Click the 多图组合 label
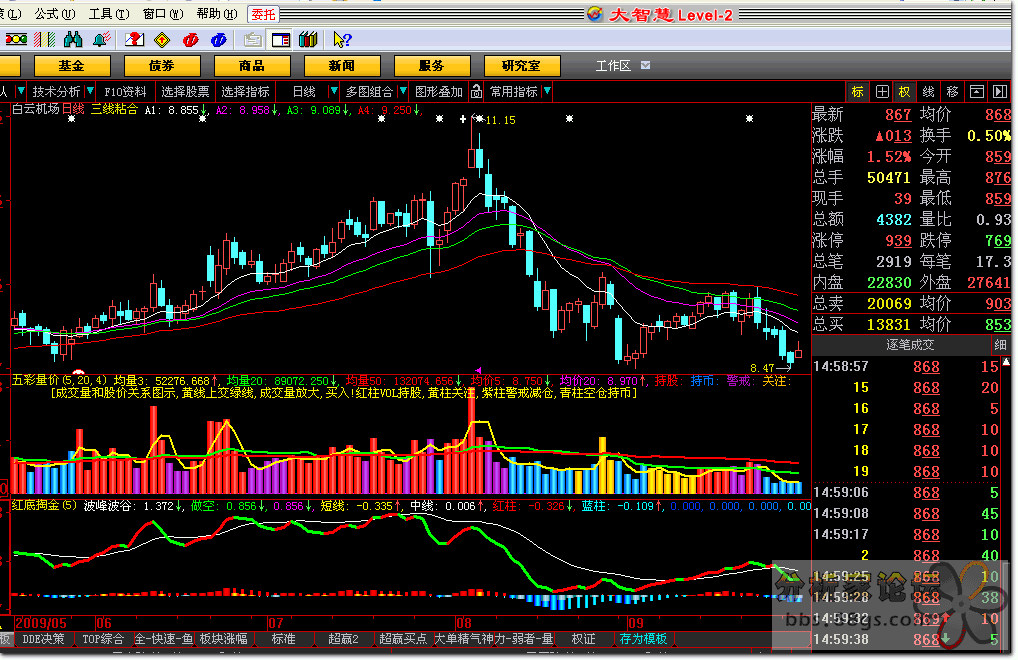The image size is (1018, 660). click(369, 92)
